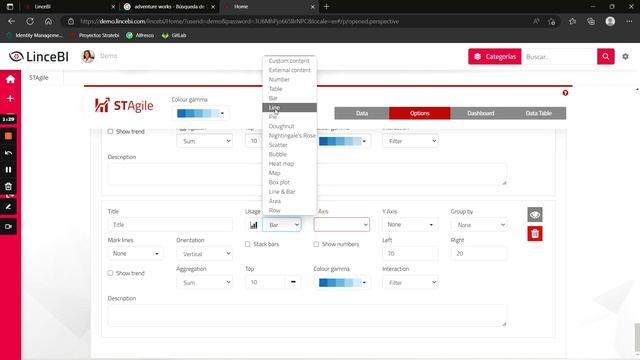Choose Scatter from the chart type list
Screen dimensions: 640x360
point(289,145)
